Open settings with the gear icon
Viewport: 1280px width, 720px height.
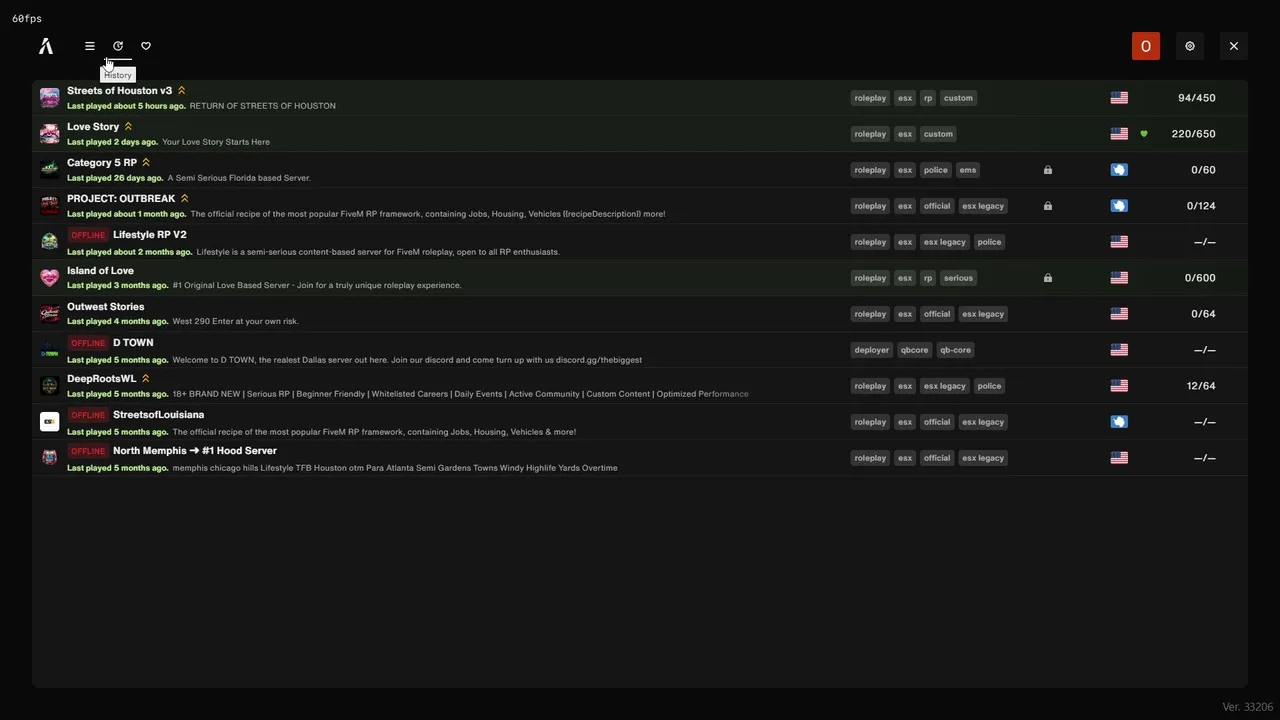(x=1190, y=46)
